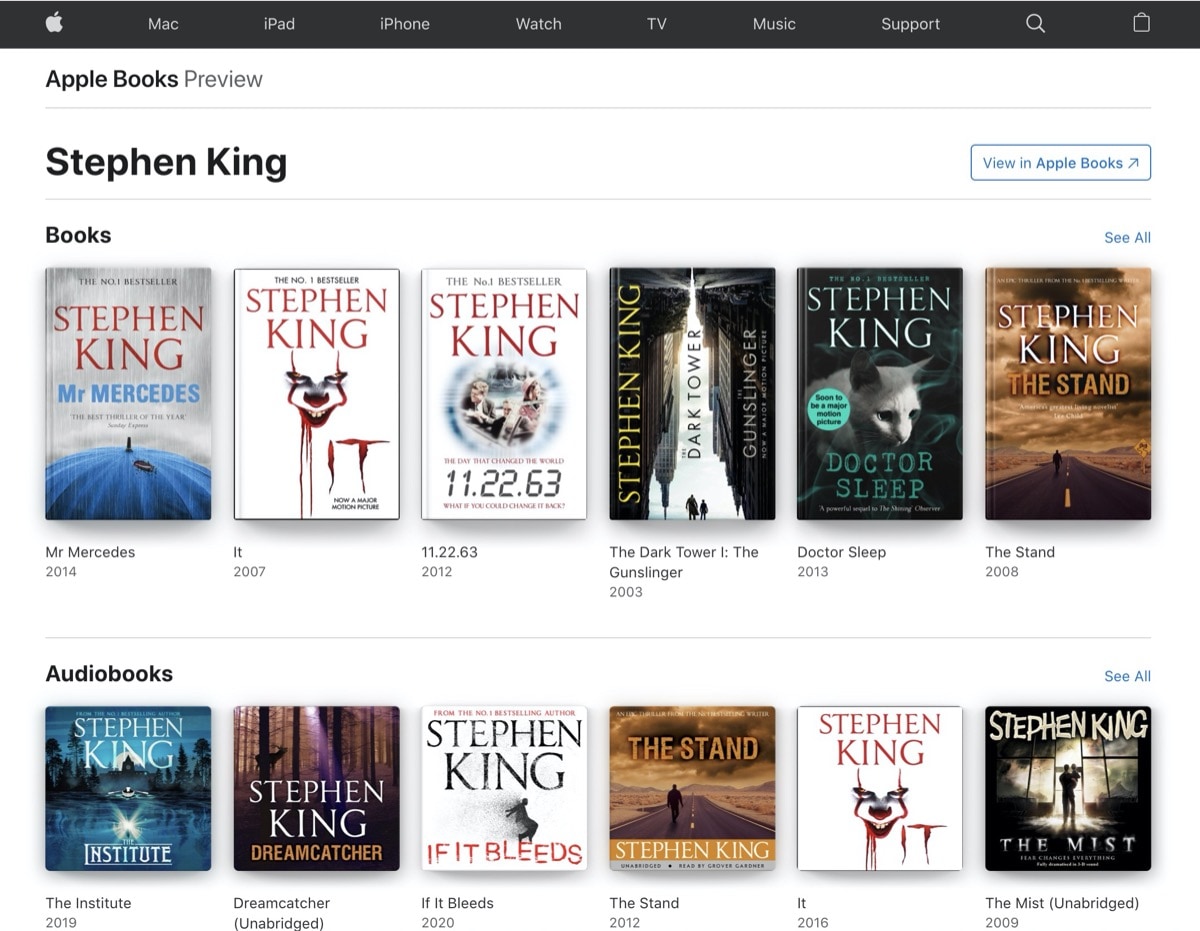
Task: Open the Mr Mercedes book cover
Action: coord(128,394)
